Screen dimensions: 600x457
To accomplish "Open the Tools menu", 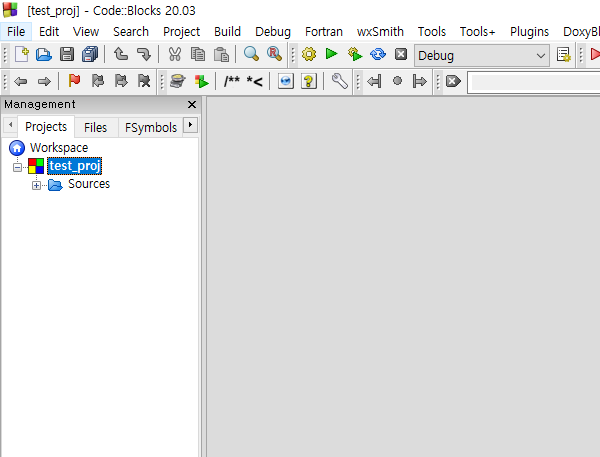I will click(x=432, y=31).
